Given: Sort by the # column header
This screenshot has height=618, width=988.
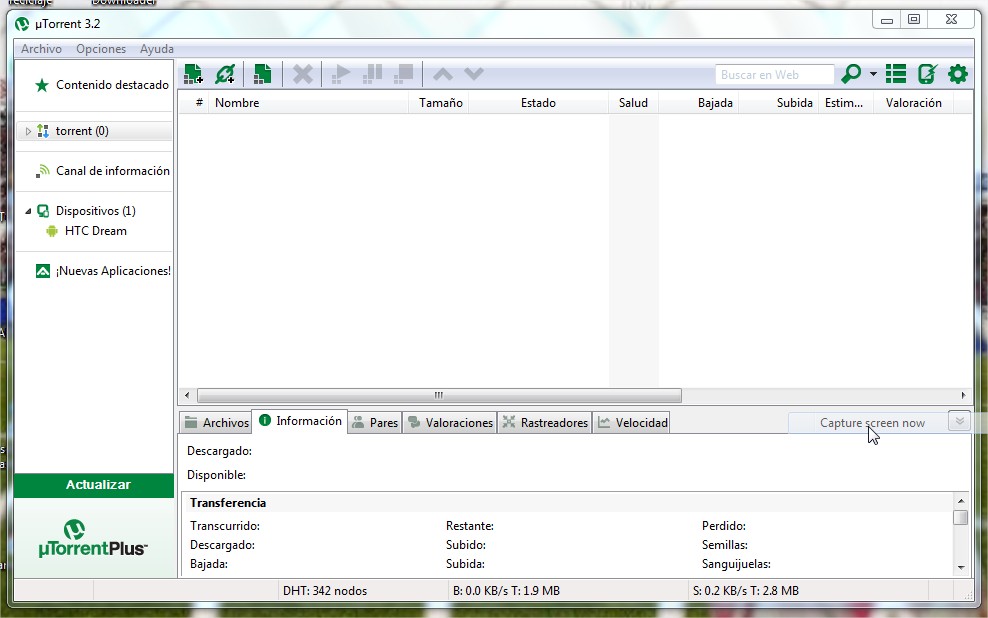Looking at the screenshot, I should [x=199, y=103].
